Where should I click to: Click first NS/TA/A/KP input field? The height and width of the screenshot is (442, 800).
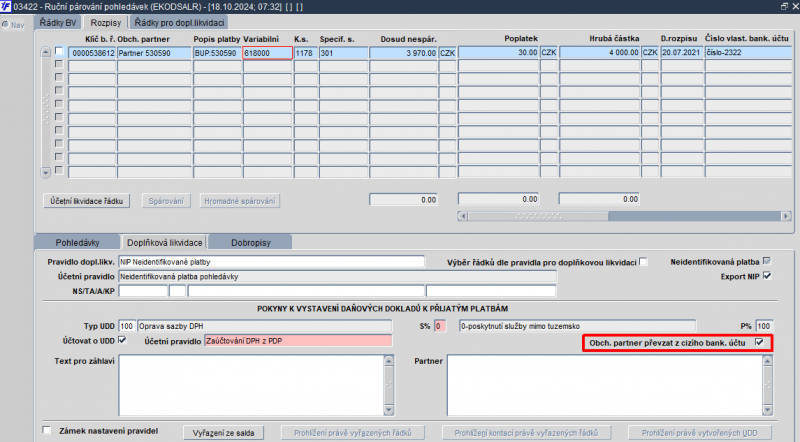(143, 291)
